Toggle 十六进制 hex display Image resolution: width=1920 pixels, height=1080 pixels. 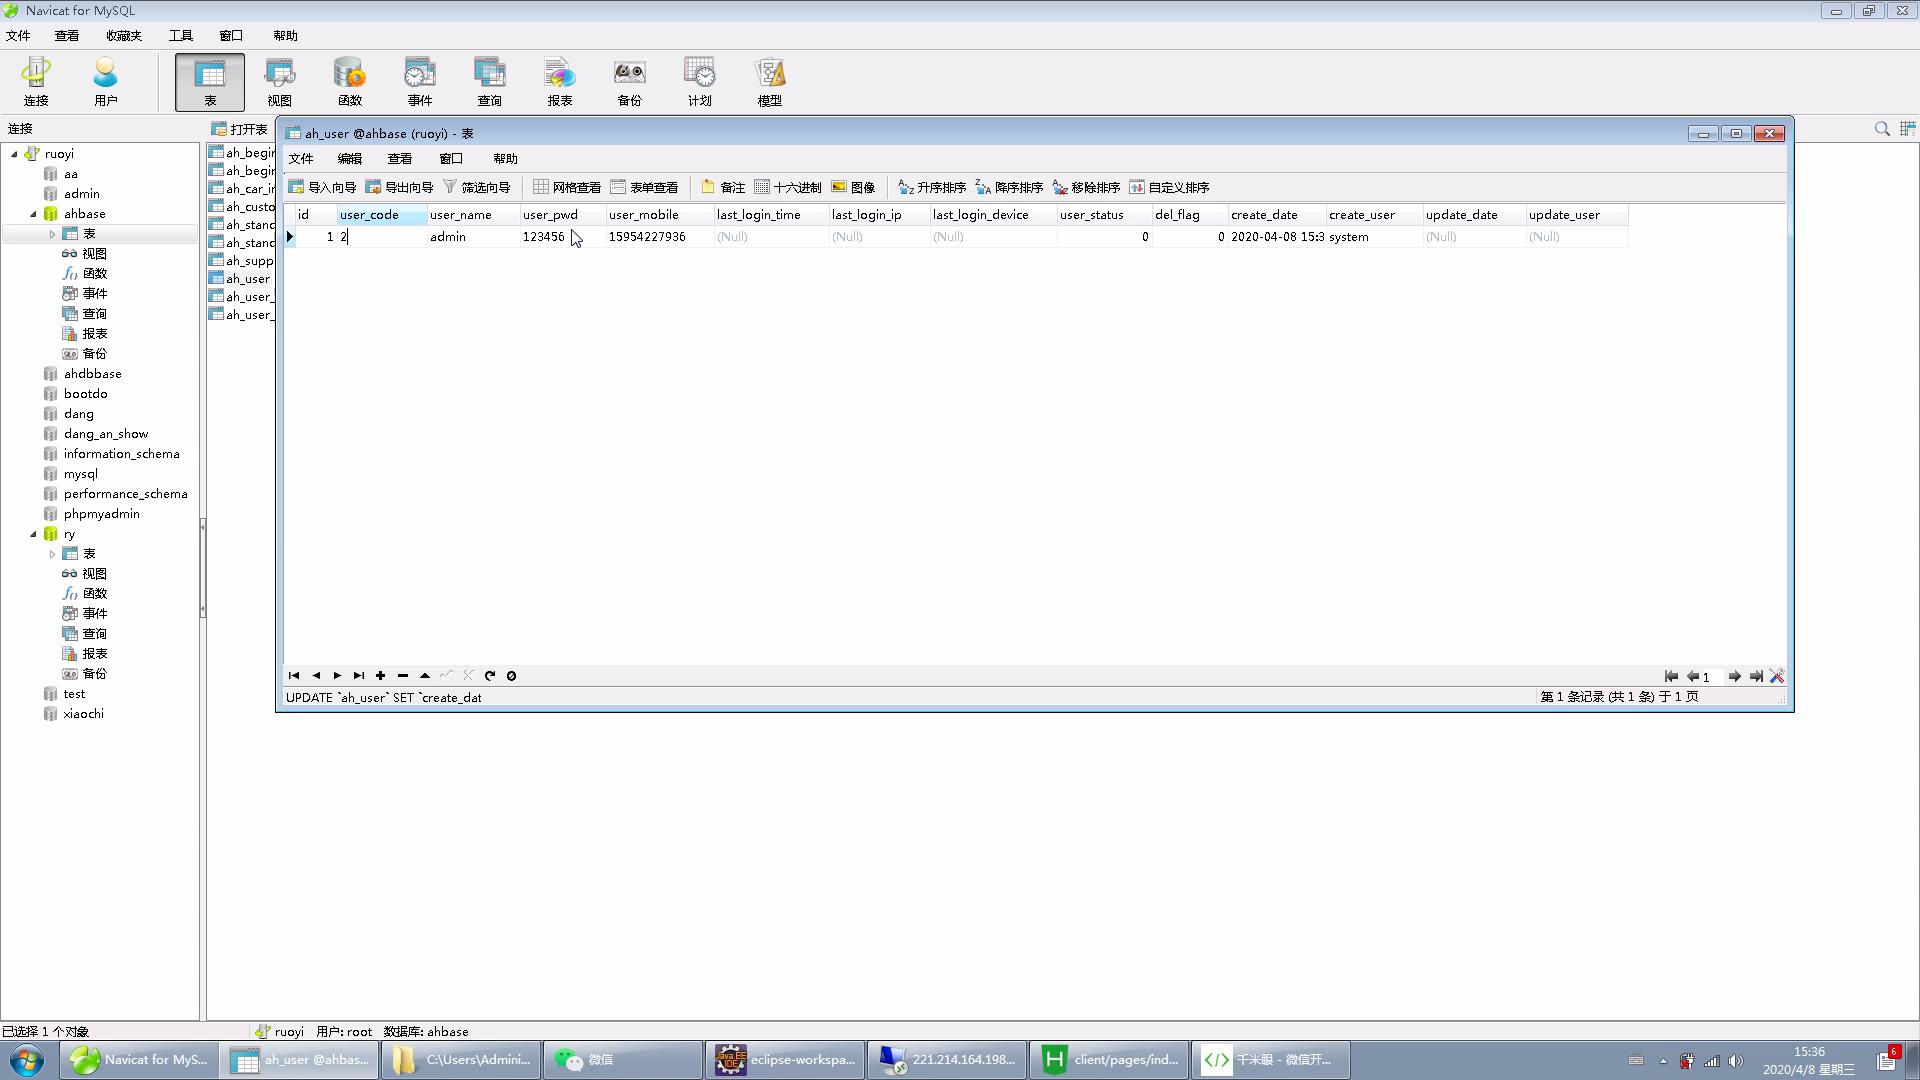click(x=788, y=187)
